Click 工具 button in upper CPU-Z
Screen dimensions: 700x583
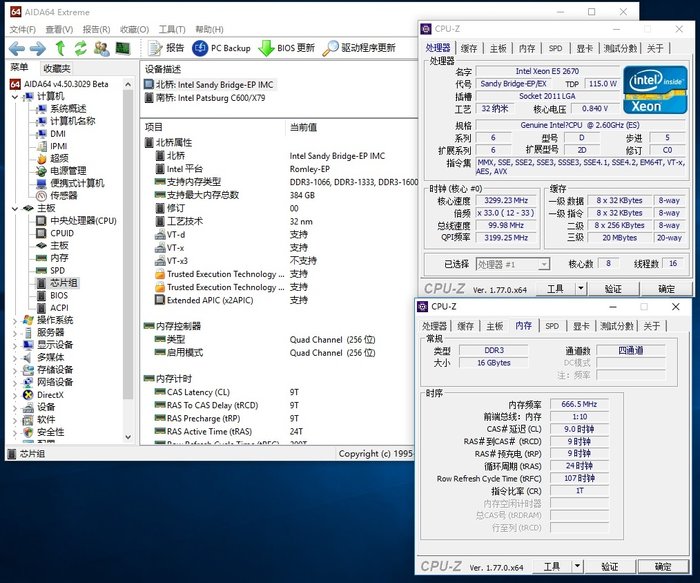click(555, 289)
